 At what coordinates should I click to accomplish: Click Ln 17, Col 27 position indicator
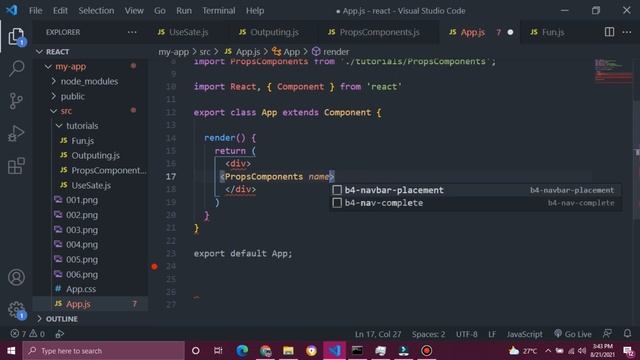click(378, 334)
